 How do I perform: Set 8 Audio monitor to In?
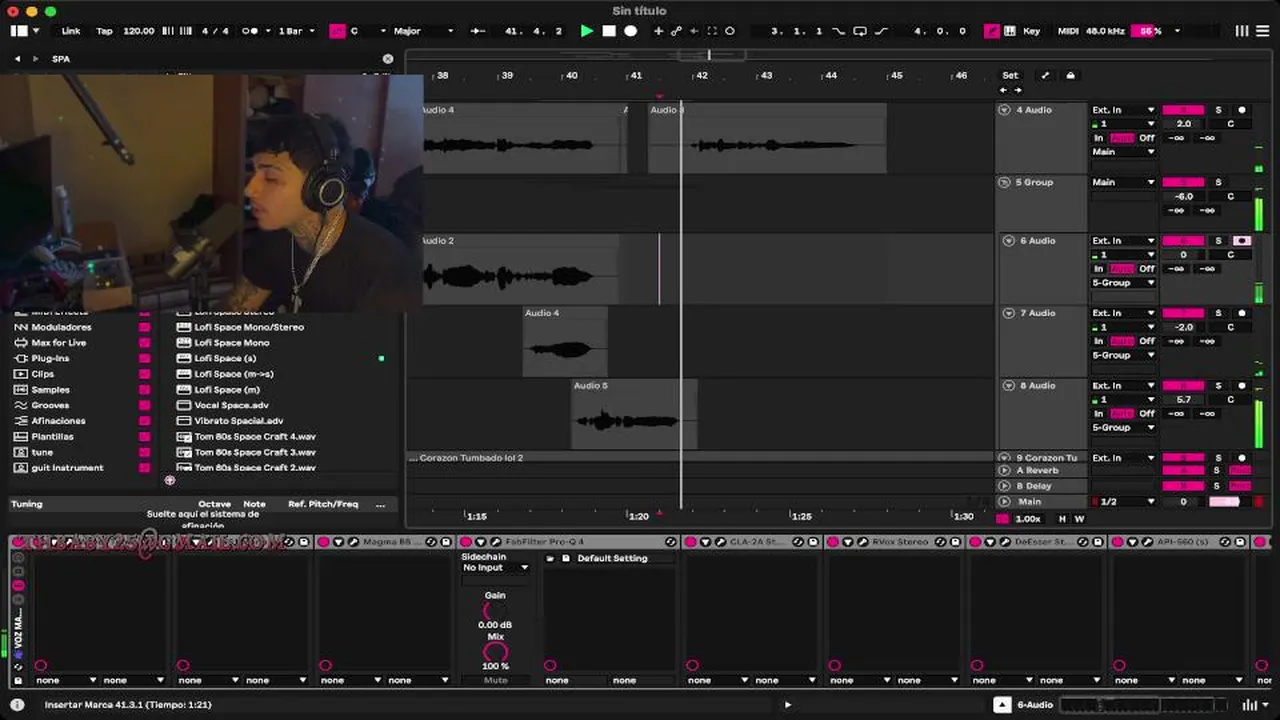point(1098,413)
